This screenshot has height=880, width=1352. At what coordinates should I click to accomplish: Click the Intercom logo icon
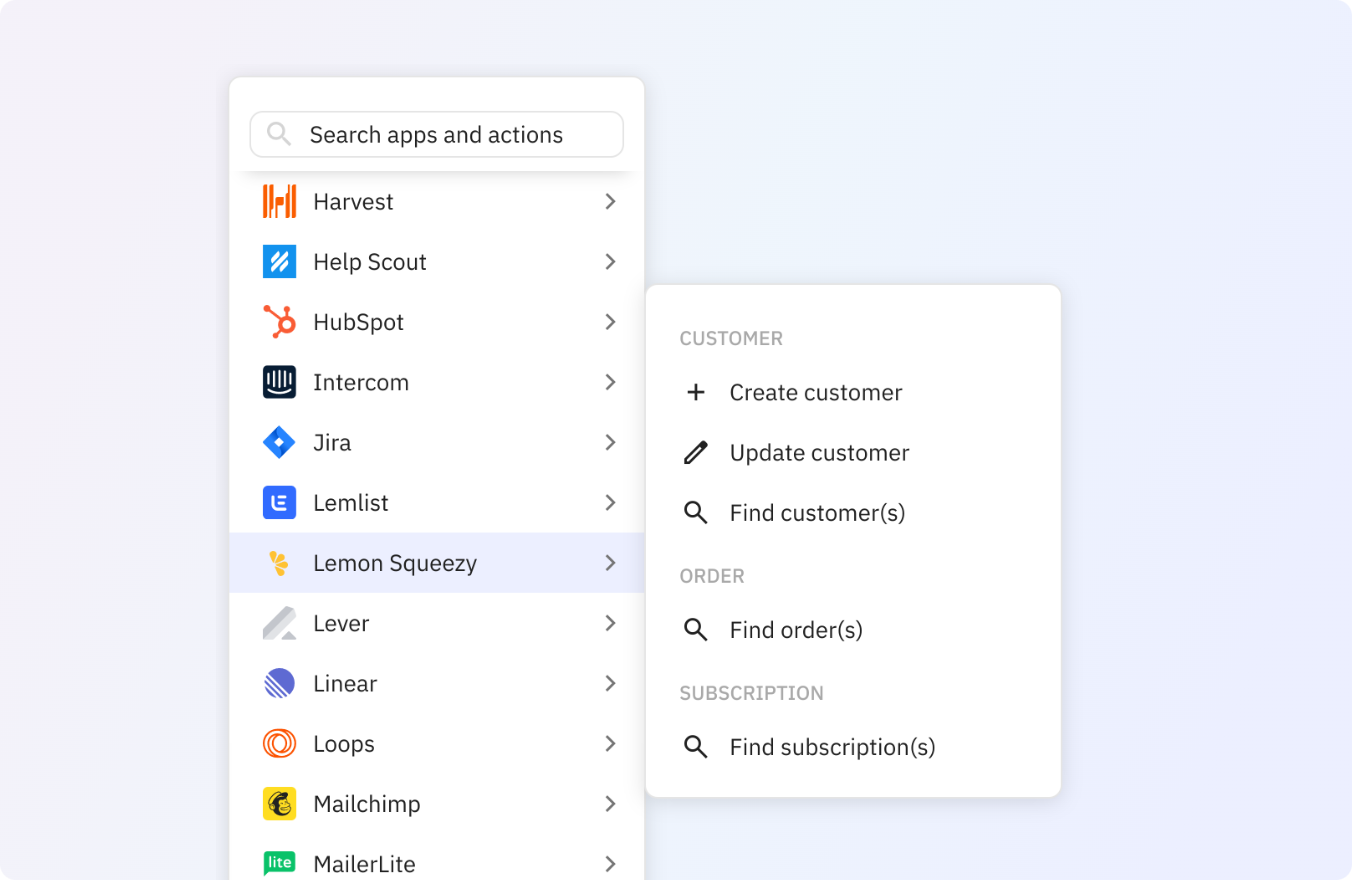[x=279, y=382]
